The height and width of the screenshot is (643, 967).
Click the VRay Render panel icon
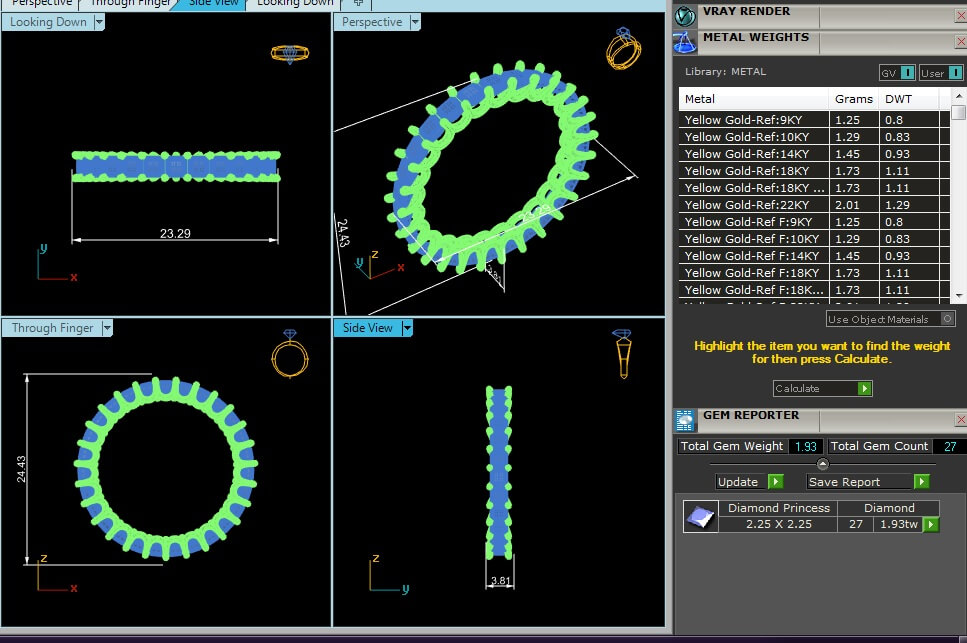685,15
